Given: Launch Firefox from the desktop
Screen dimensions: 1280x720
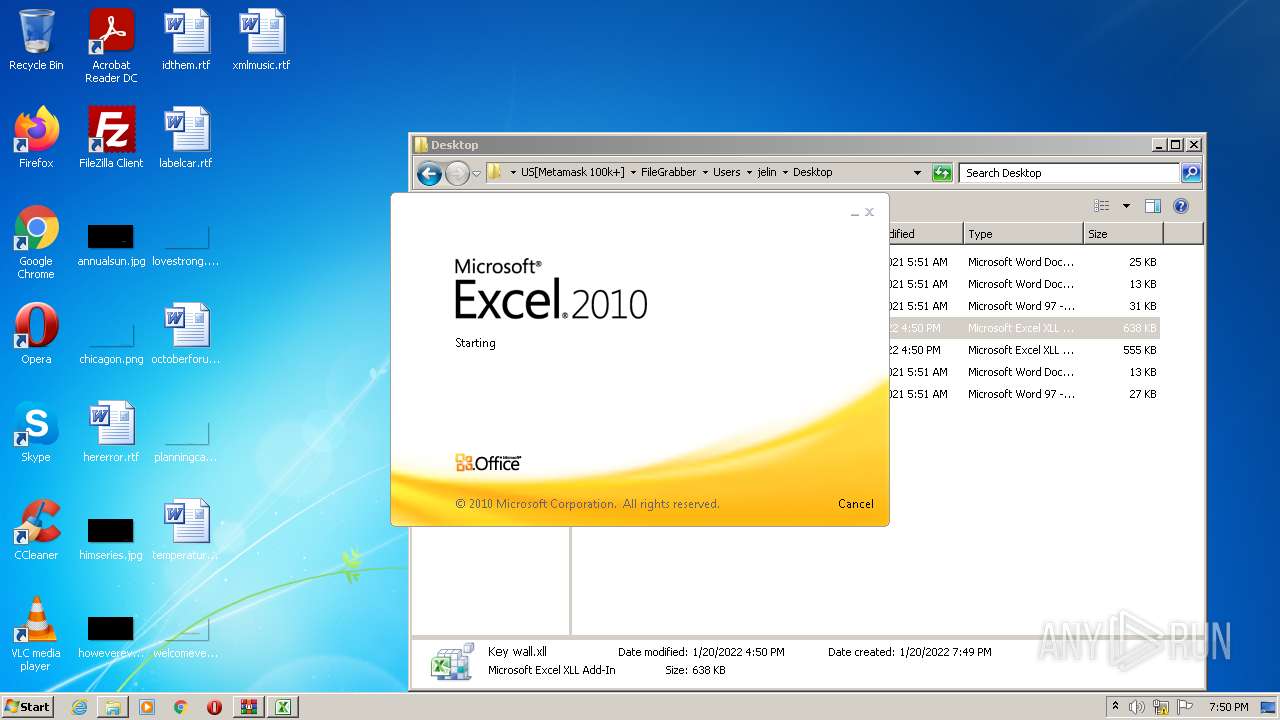Looking at the screenshot, I should coord(36,138).
